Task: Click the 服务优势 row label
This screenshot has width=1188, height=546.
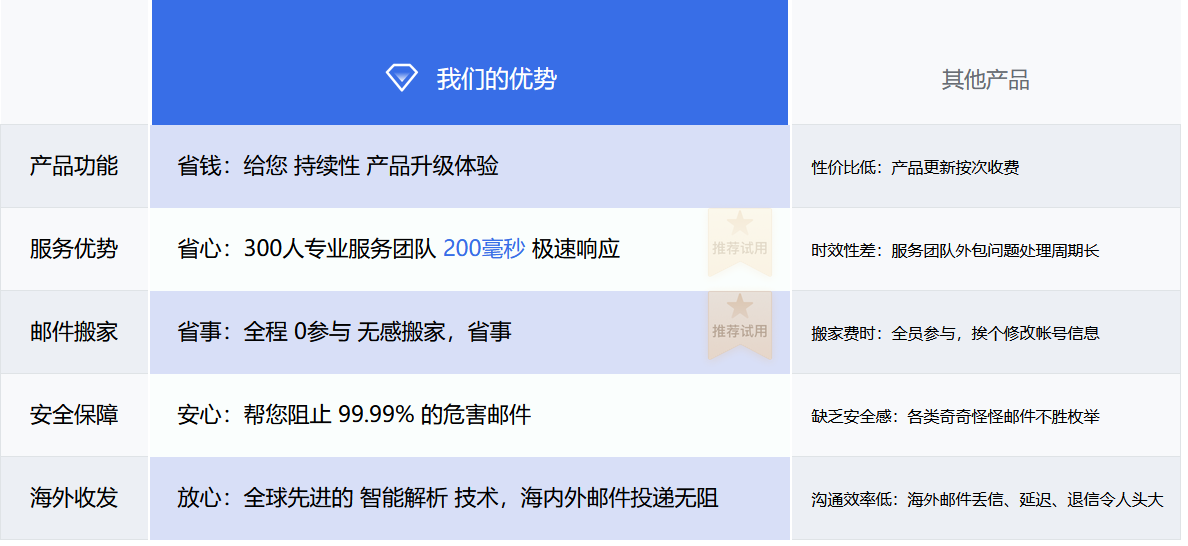Action: [74, 248]
